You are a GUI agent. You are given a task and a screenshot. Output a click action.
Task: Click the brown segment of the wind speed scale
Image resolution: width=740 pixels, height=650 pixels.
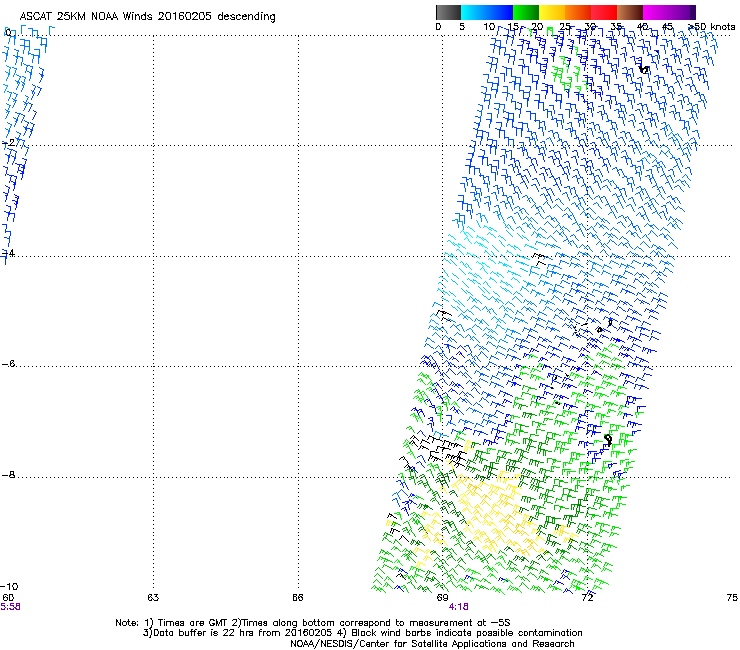click(x=630, y=12)
